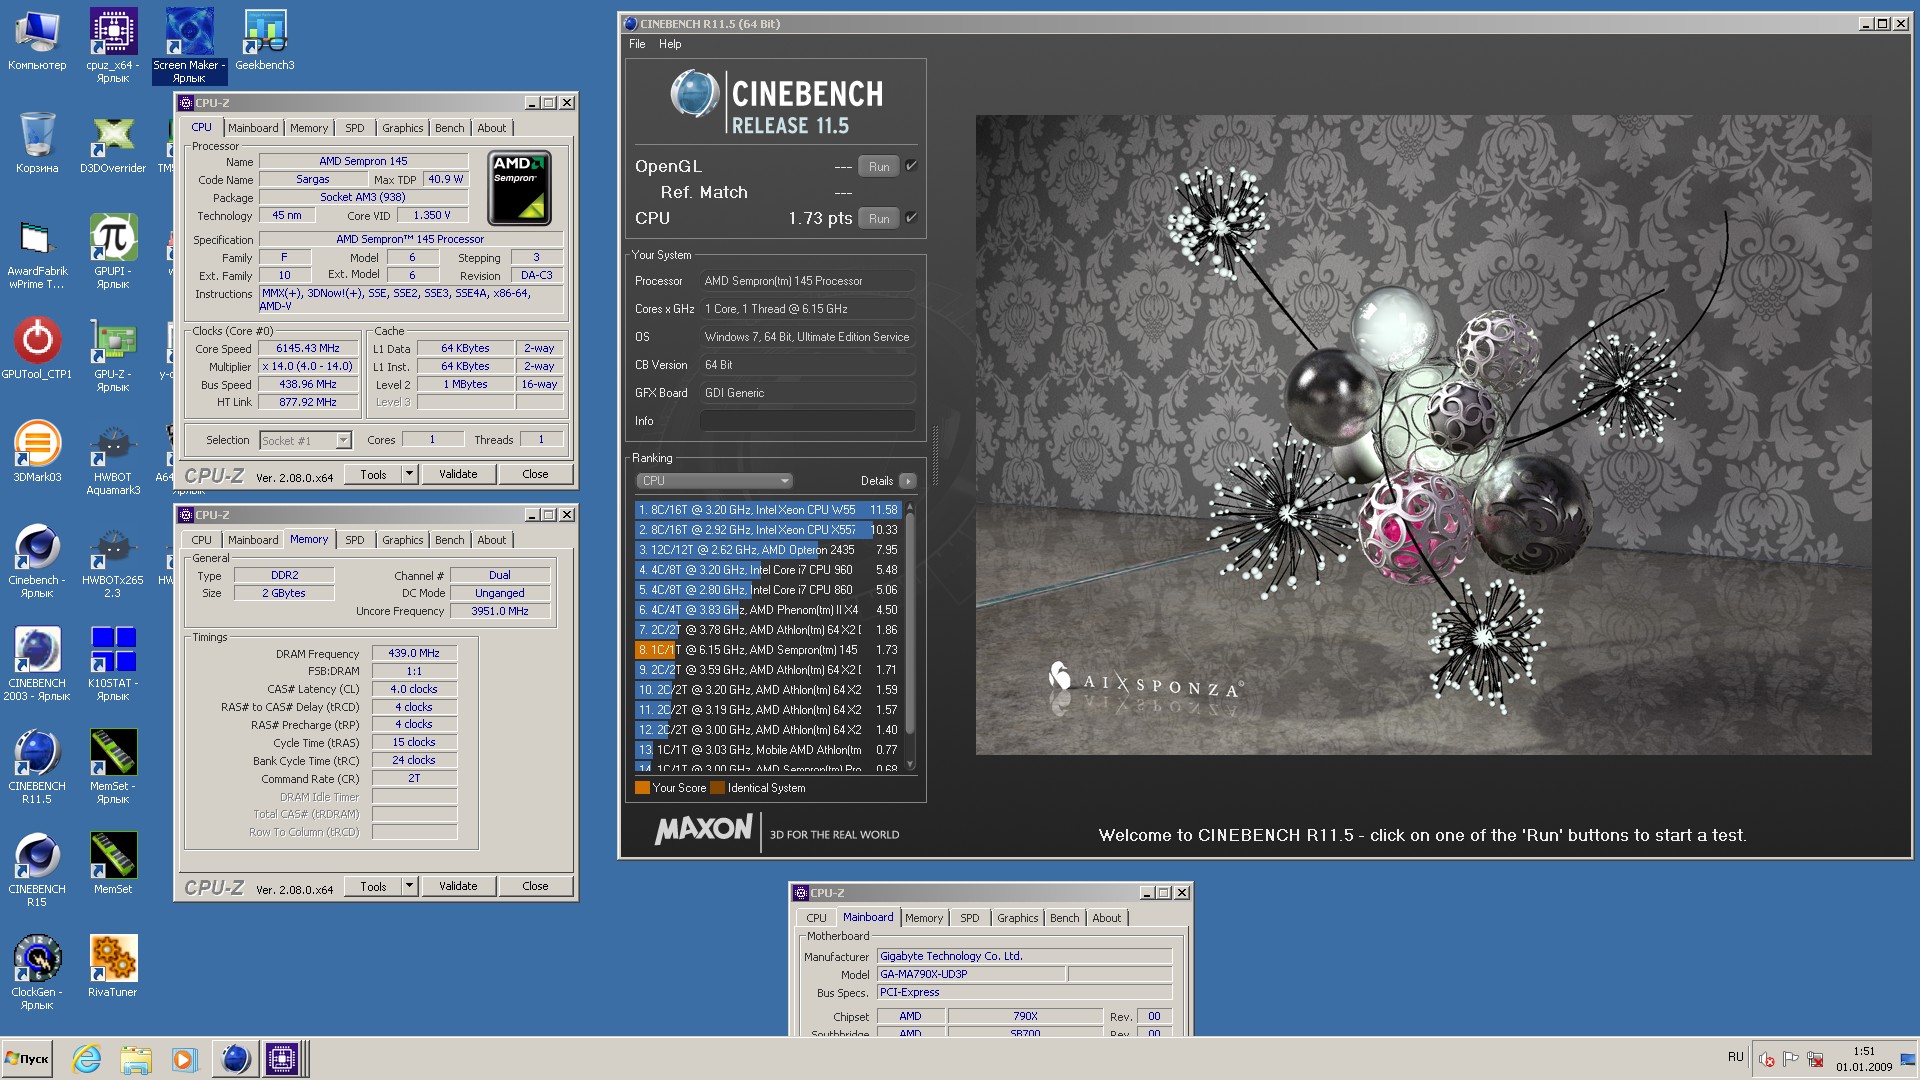Image resolution: width=1920 pixels, height=1080 pixels.
Task: Open the Ranking CPU dropdown in Cinebench
Action: click(714, 481)
